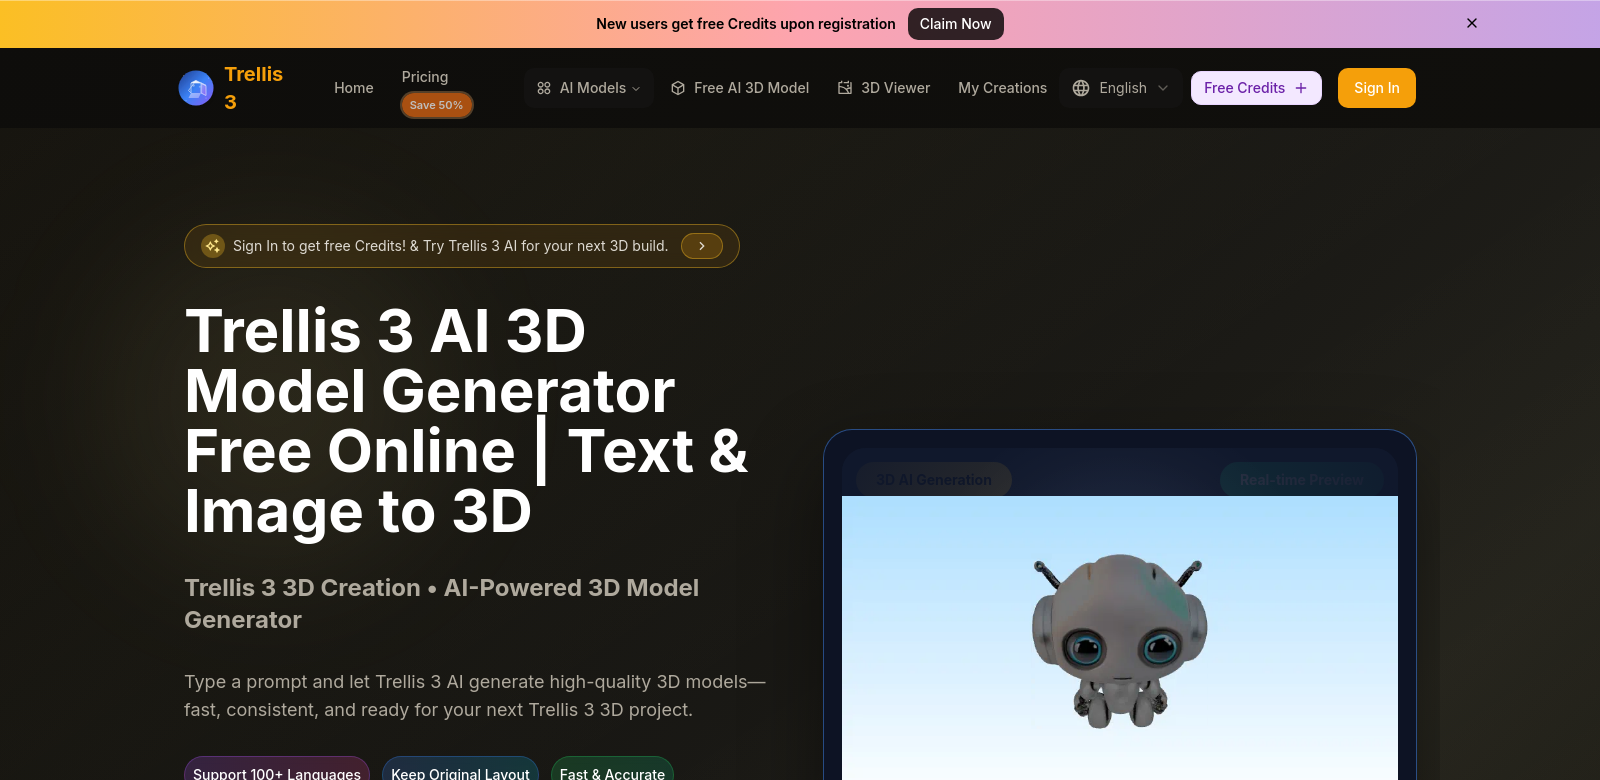Image resolution: width=1600 pixels, height=780 pixels.
Task: Click the main Trellis 3 AI 3D Model Generator heading
Action: 466,421
